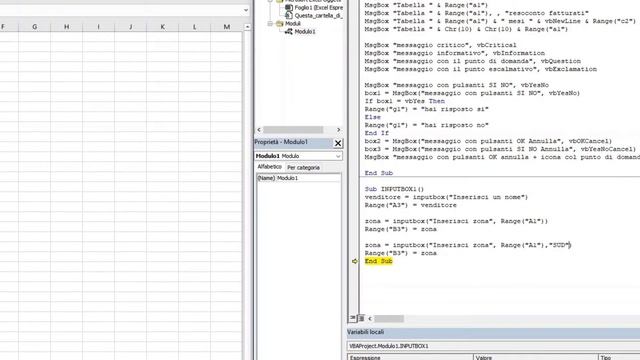
Task: Click the Sub INPUTBOX1() code line
Action: click(x=394, y=189)
